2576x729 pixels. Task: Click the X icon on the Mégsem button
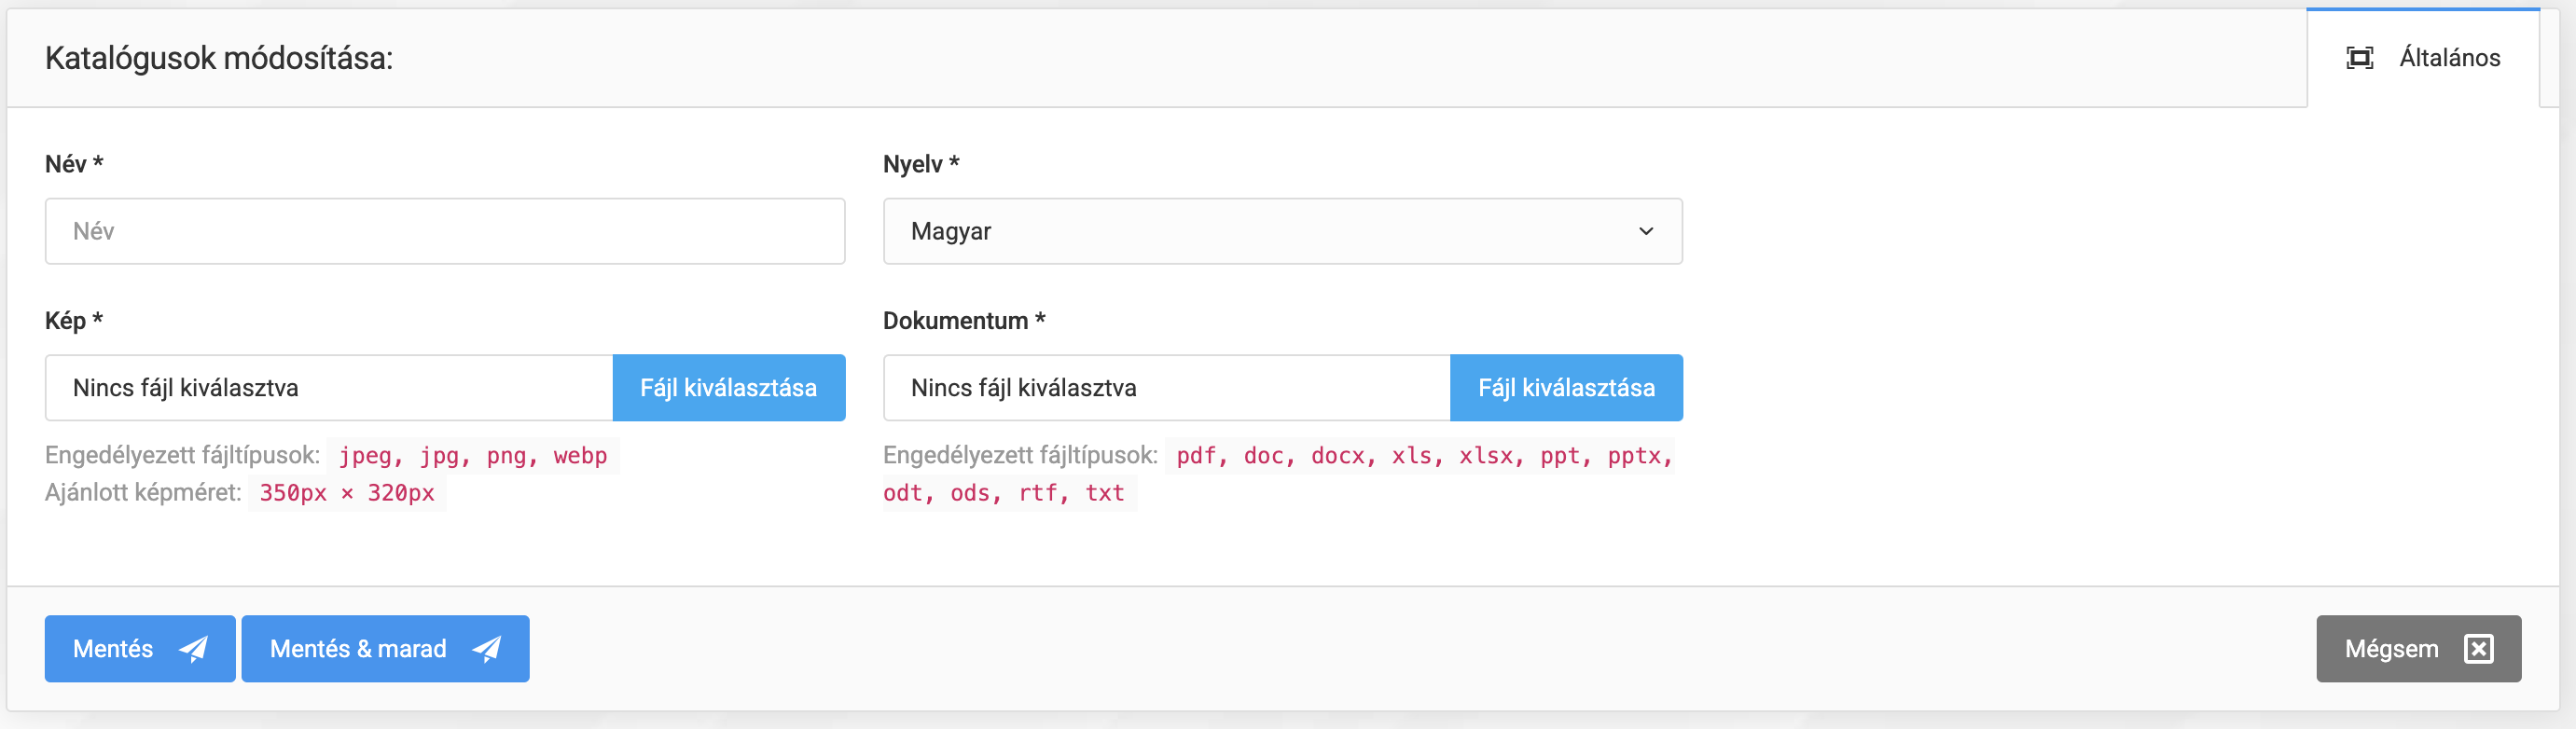(x=2478, y=649)
